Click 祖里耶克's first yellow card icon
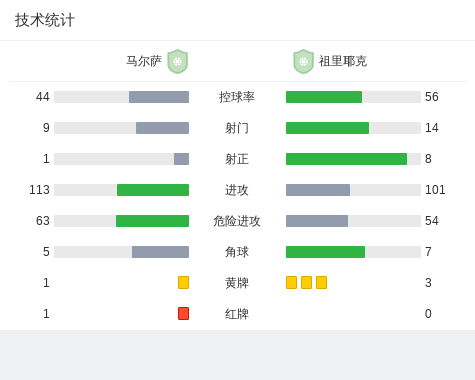The width and height of the screenshot is (475, 380). coord(291,282)
